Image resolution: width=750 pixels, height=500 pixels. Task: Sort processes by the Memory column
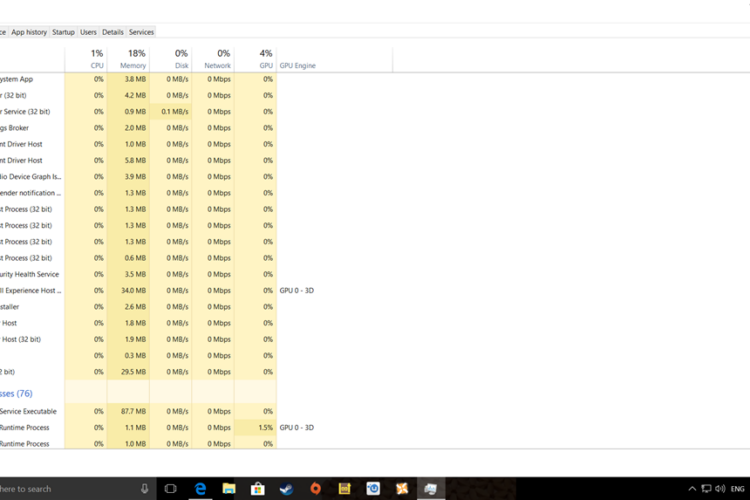click(133, 60)
